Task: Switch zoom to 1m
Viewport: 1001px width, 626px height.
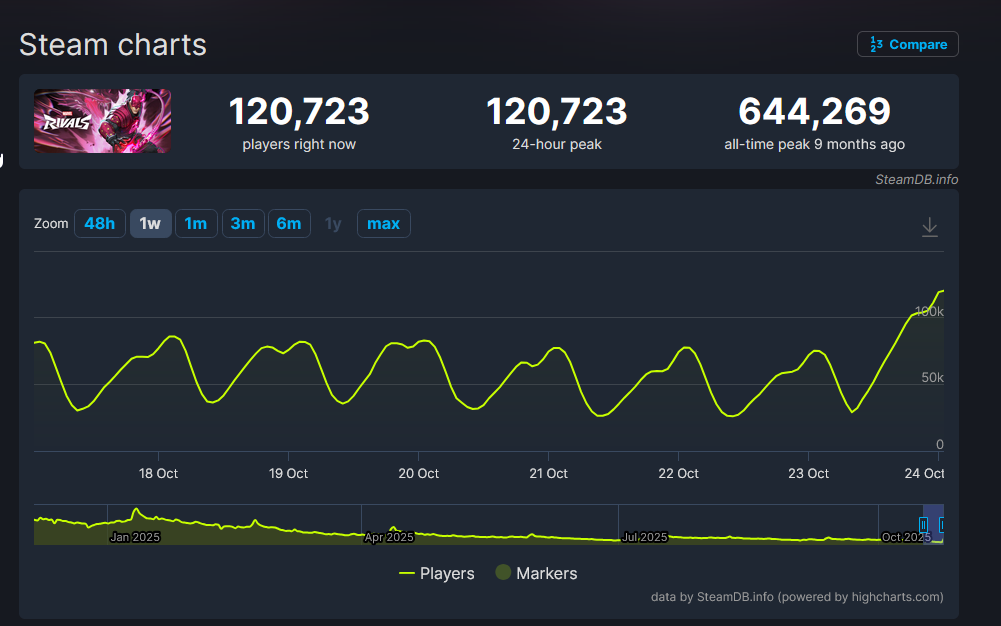Action: click(x=196, y=223)
